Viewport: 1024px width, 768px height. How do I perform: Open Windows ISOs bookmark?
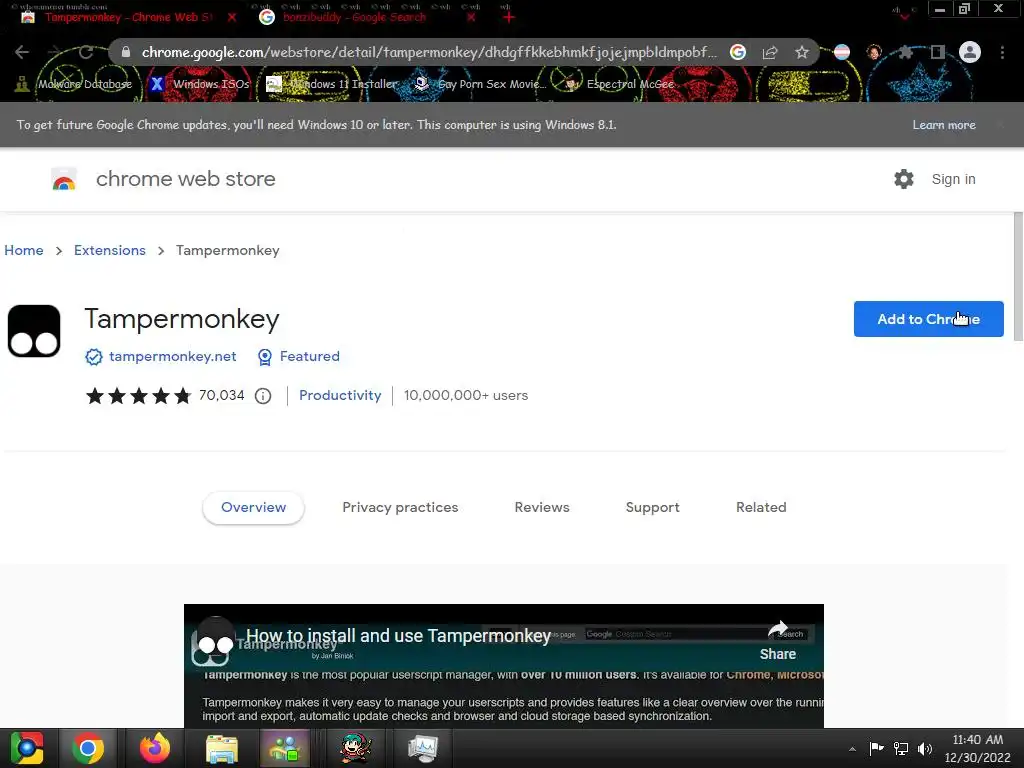[200, 84]
